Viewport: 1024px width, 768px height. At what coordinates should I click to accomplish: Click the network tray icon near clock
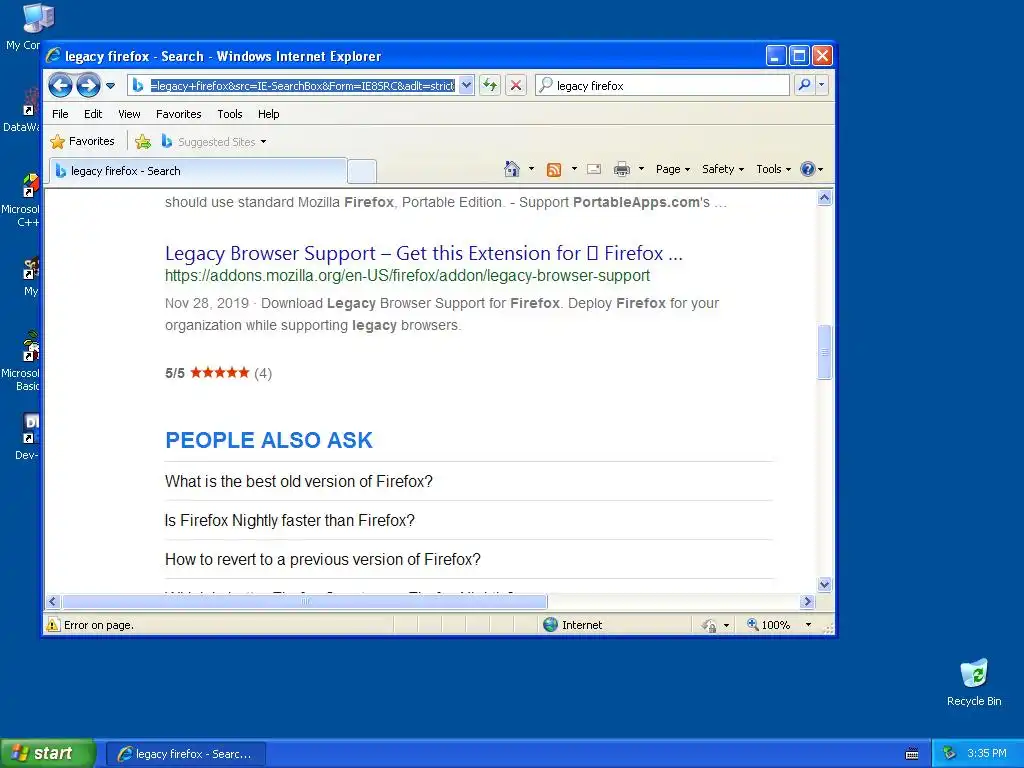point(950,754)
